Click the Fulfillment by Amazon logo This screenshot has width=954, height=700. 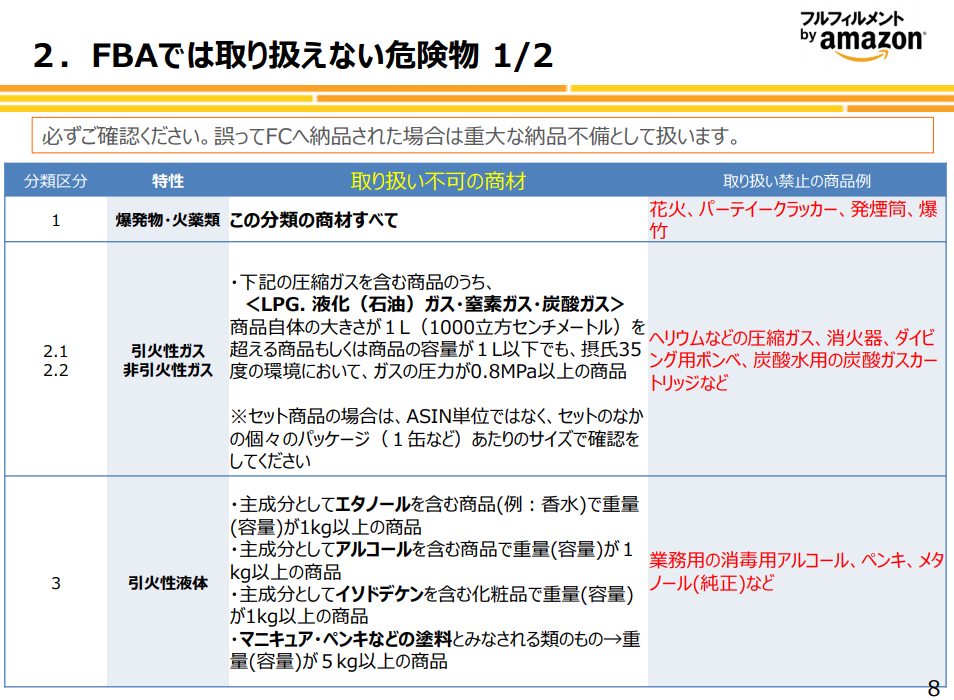[861, 37]
